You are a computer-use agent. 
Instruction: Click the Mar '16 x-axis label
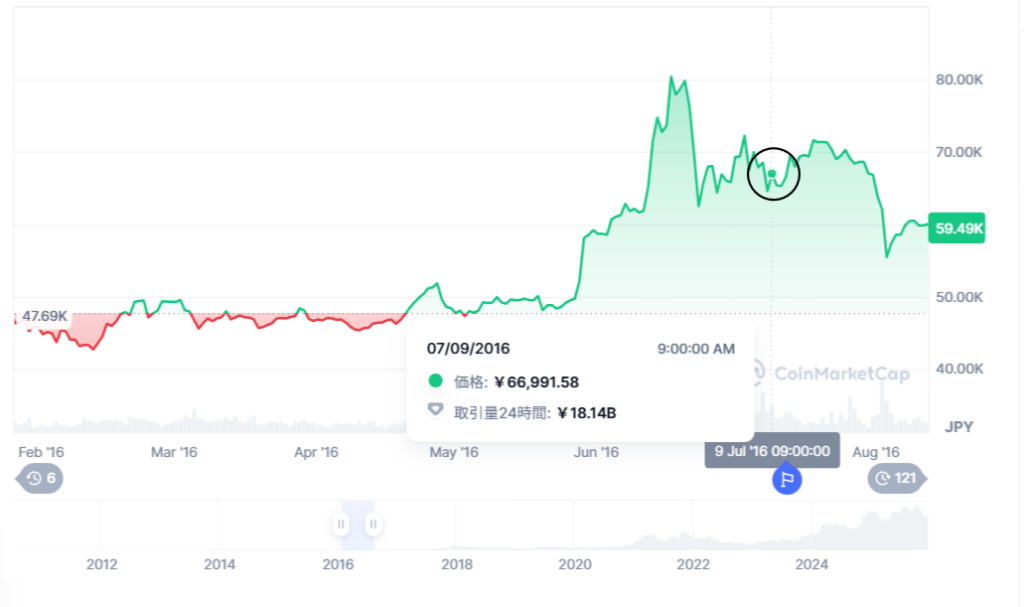(174, 452)
